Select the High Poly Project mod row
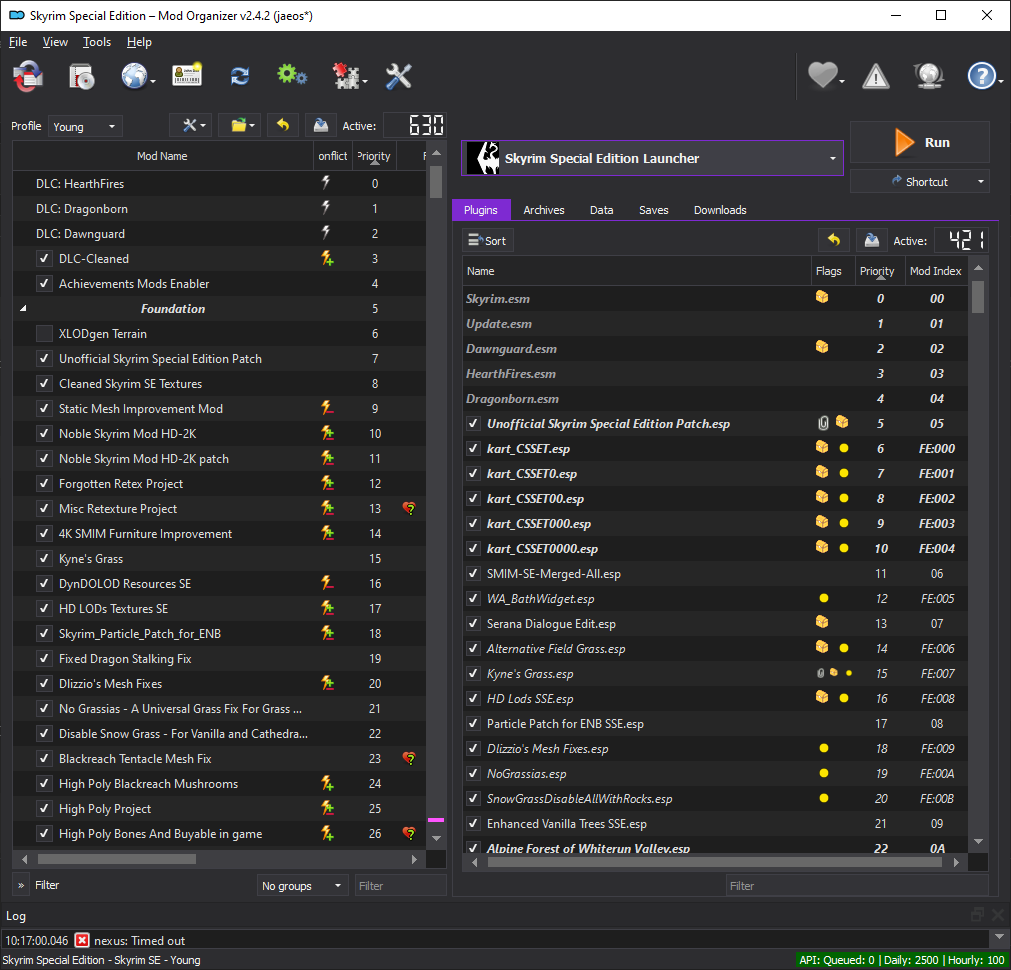Viewport: 1011px width, 970px height. [219, 809]
